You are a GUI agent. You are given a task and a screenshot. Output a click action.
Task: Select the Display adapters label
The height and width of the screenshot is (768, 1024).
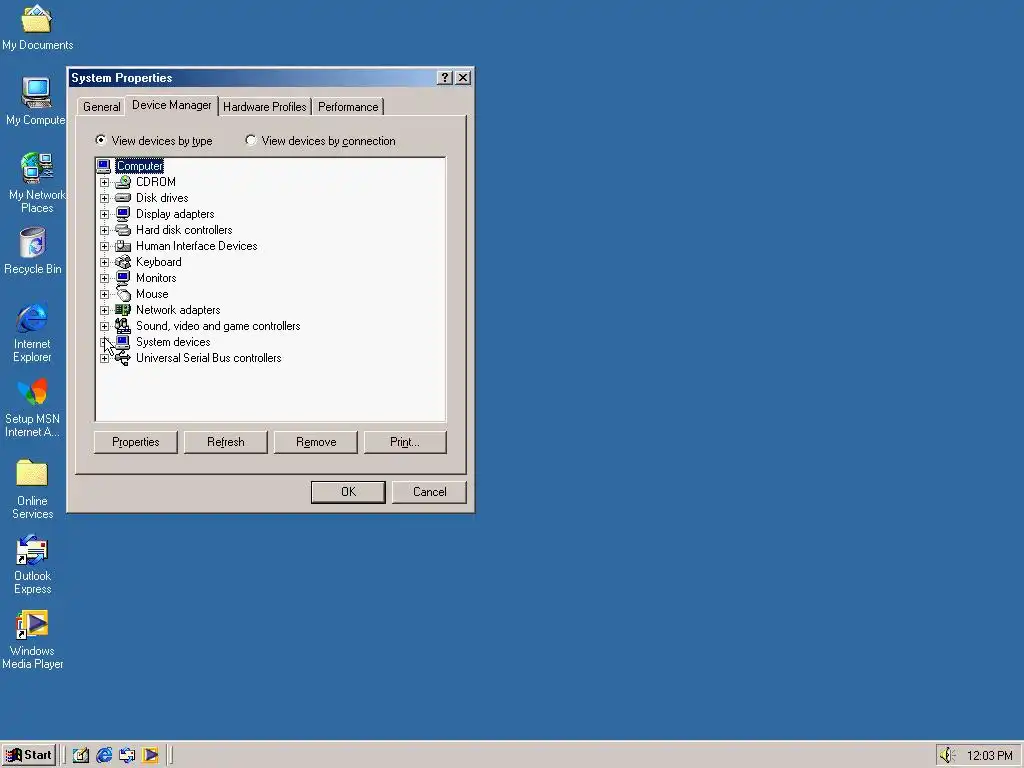click(x=175, y=214)
